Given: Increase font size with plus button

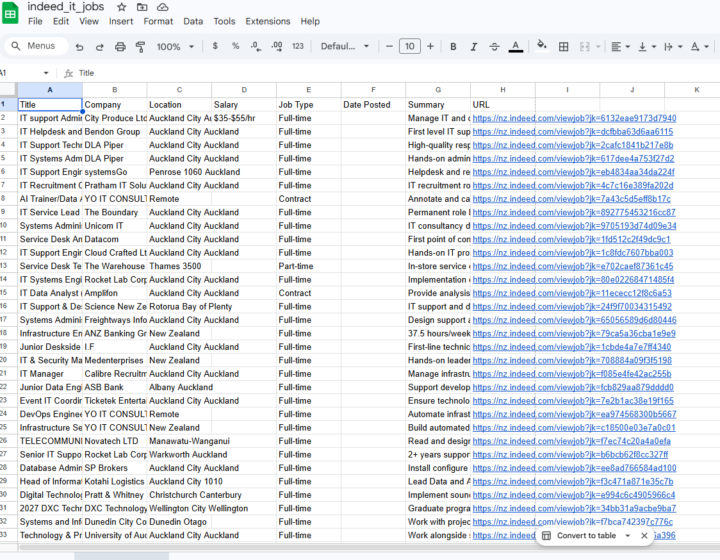Looking at the screenshot, I should tap(430, 46).
